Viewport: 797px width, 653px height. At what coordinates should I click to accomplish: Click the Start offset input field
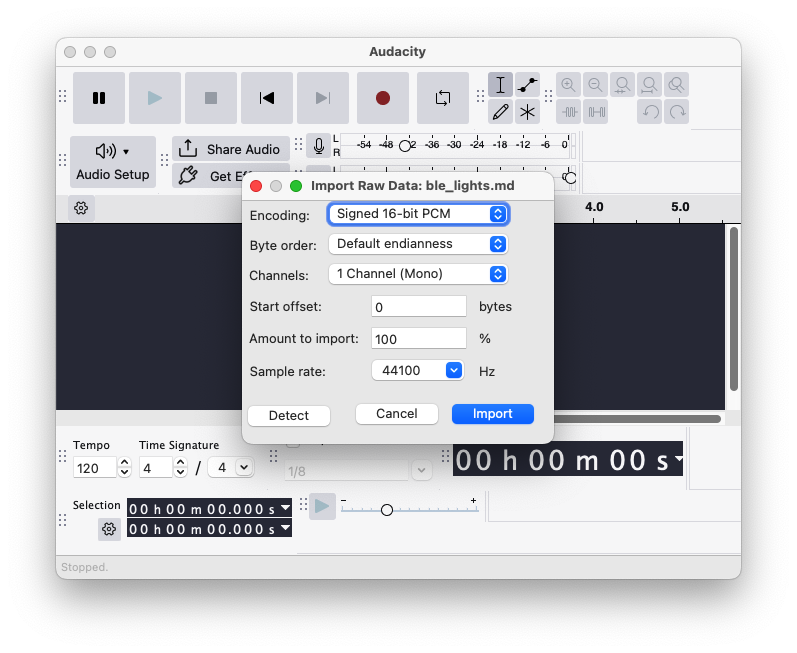pos(418,307)
